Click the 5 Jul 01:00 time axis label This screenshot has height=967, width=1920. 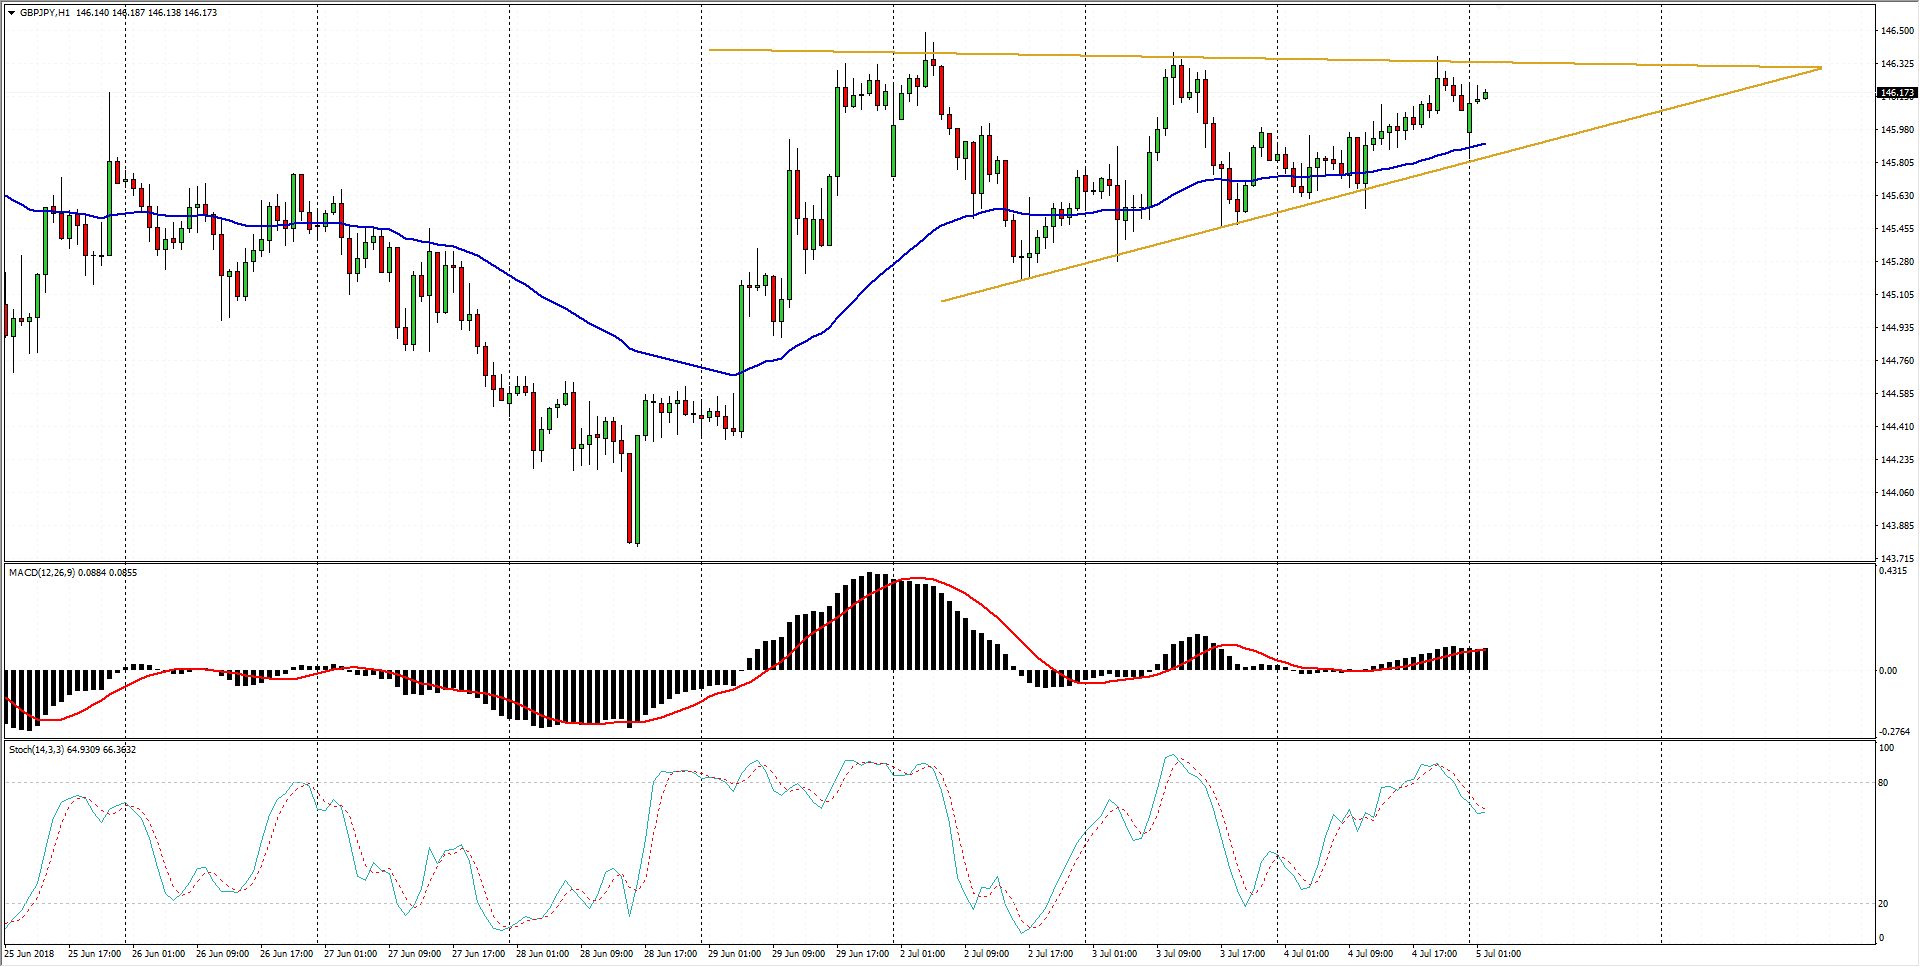(1498, 954)
